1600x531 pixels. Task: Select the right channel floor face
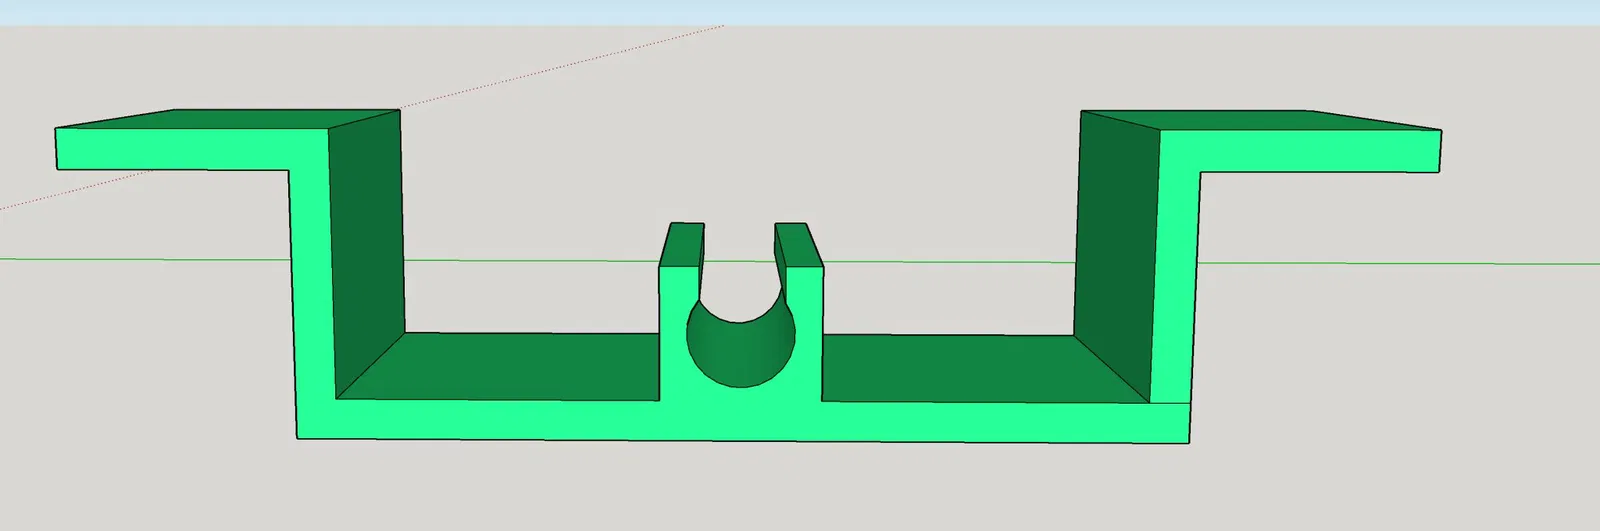[985, 369]
